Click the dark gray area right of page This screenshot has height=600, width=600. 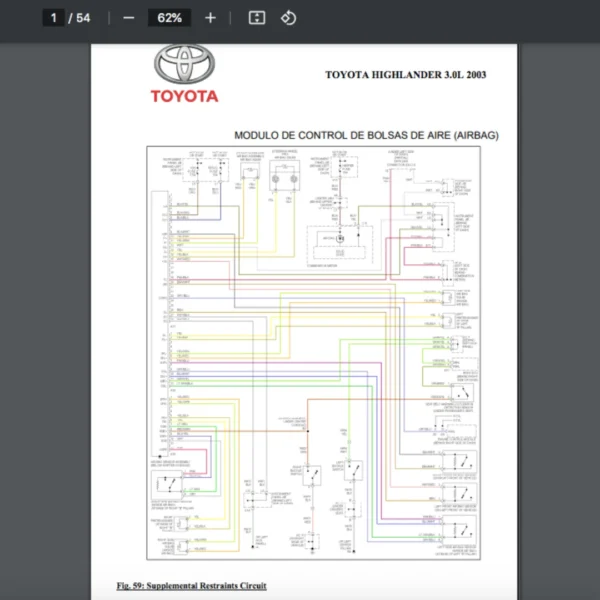coord(560,300)
